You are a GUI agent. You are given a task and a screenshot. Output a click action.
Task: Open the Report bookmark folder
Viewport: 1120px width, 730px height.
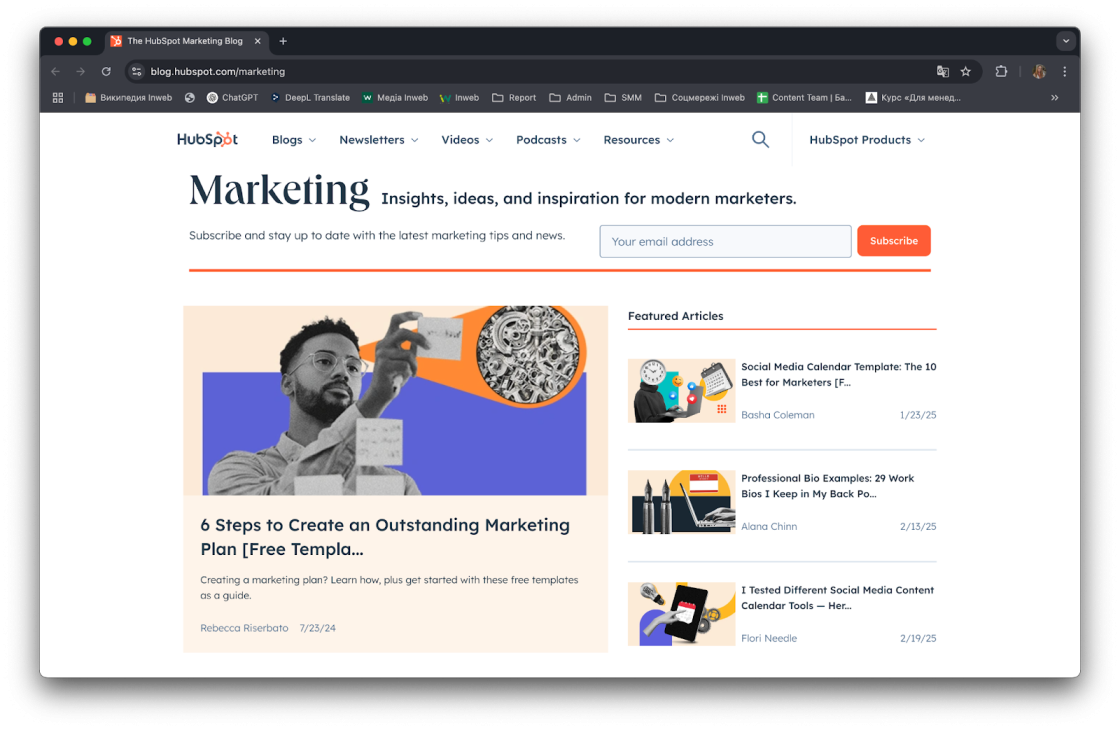514,98
